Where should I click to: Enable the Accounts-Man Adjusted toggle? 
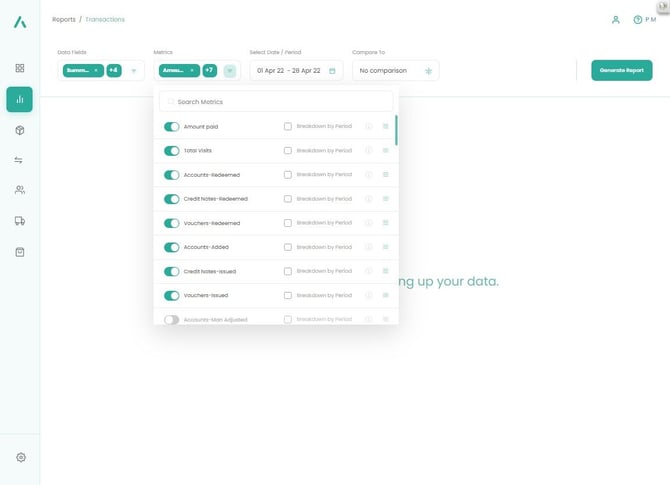[172, 319]
